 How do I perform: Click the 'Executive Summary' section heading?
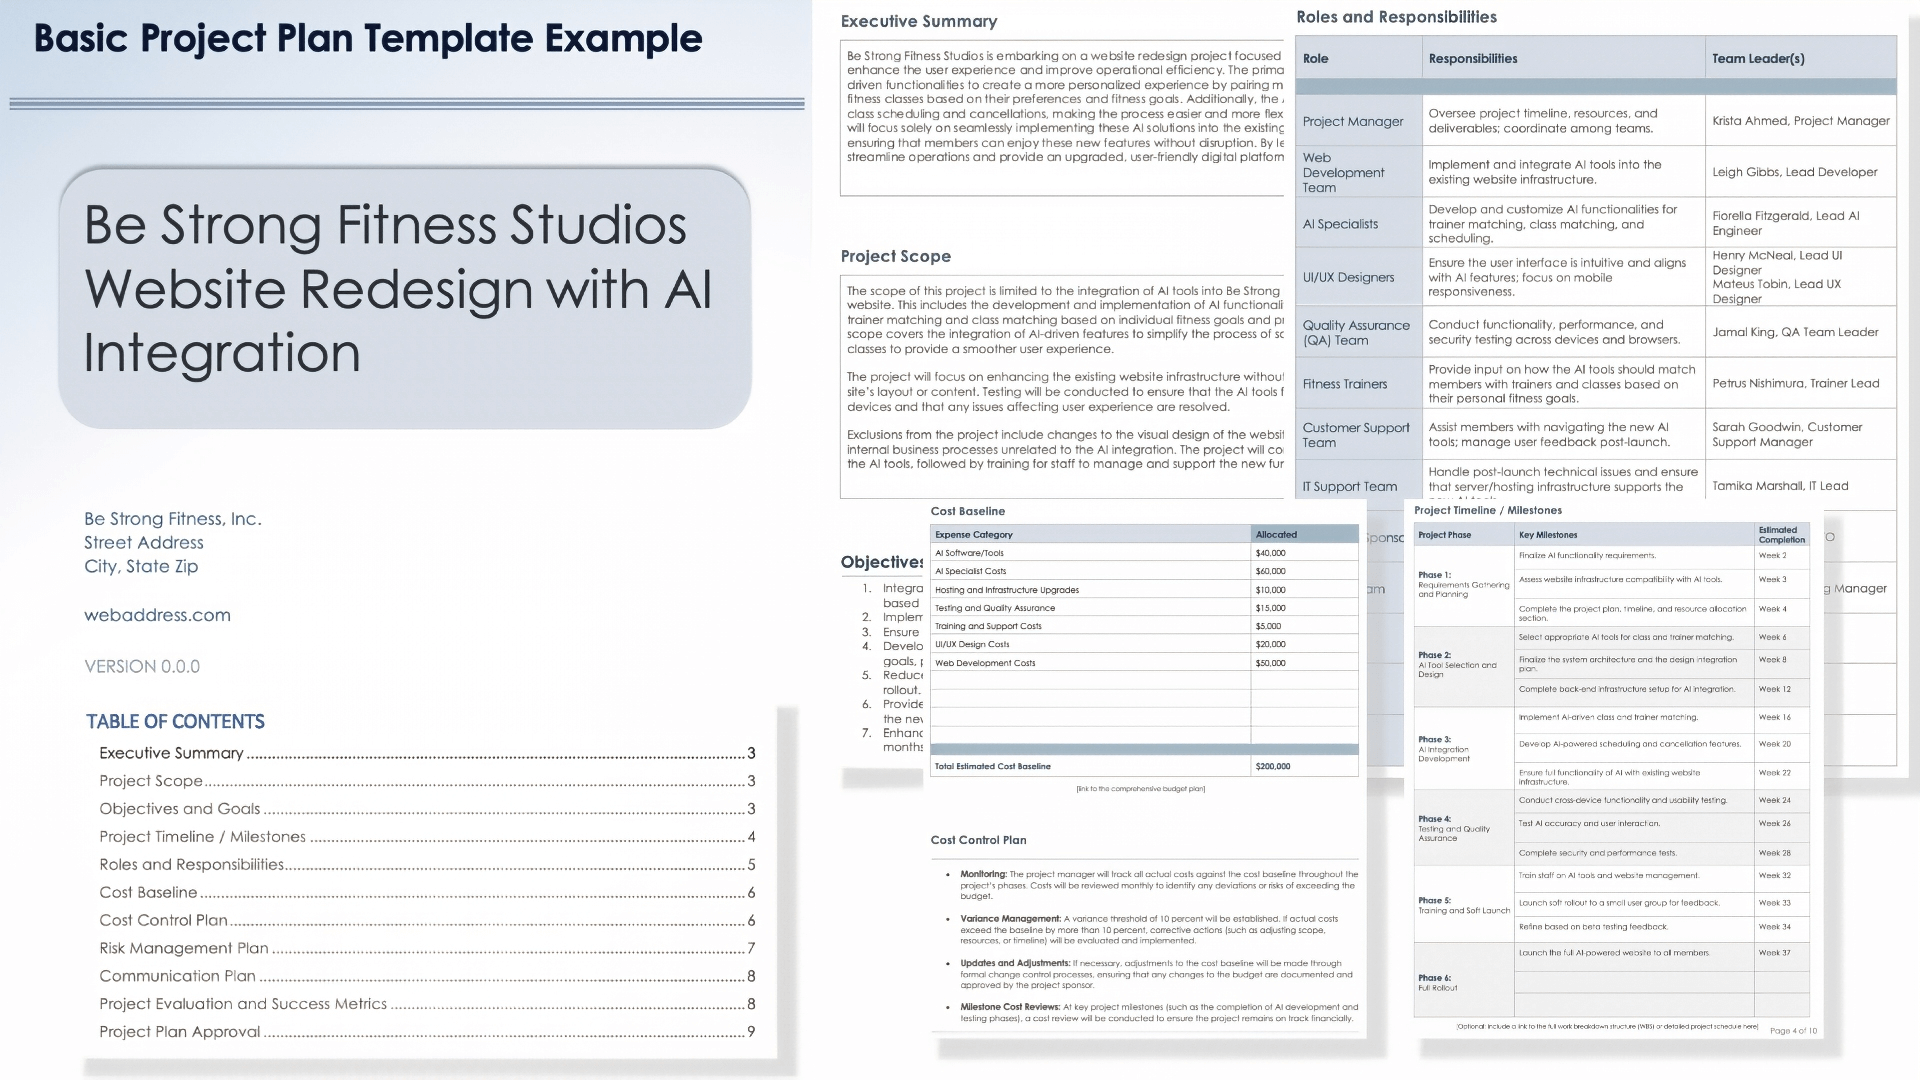click(918, 21)
